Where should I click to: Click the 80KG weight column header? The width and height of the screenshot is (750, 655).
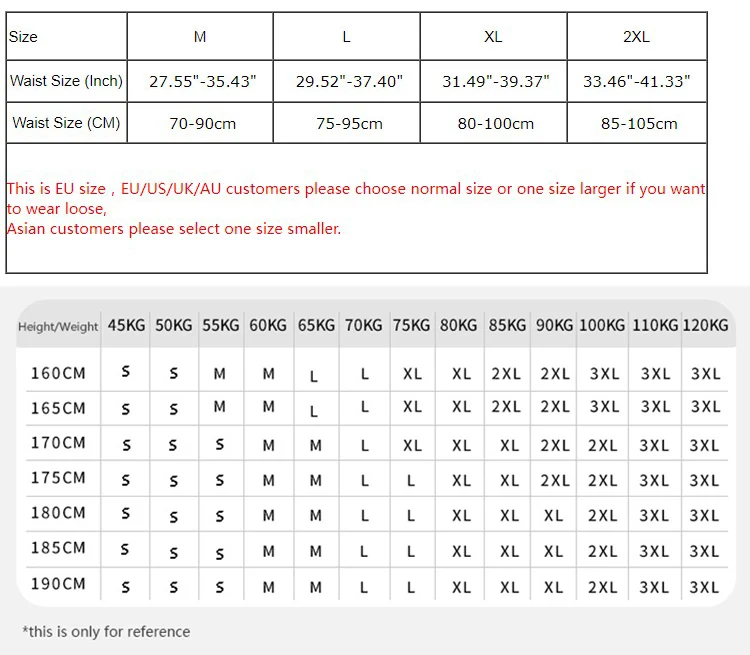[458, 325]
